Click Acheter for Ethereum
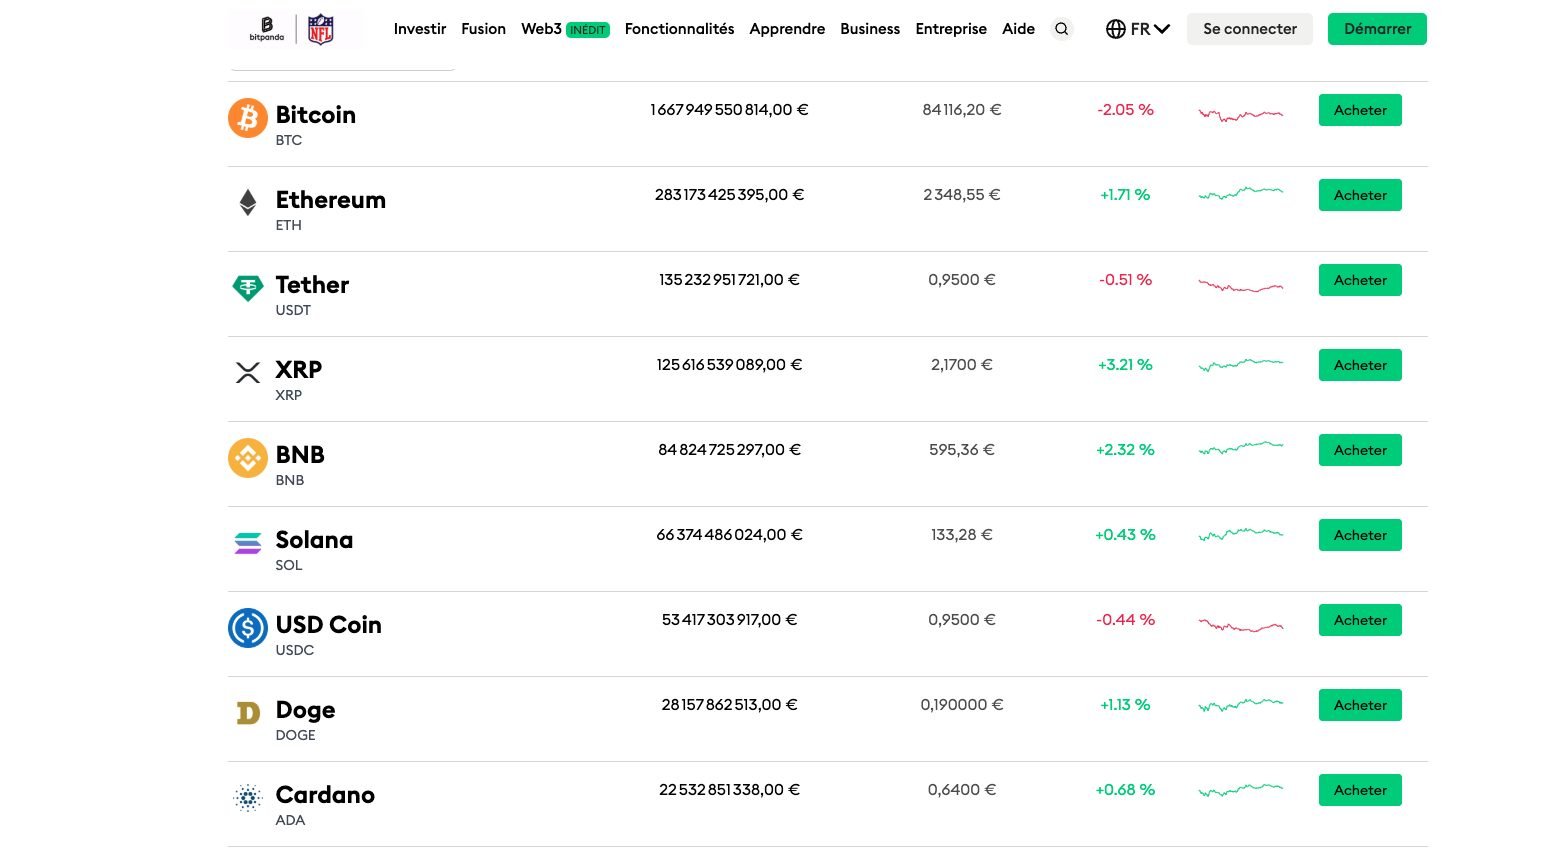The width and height of the screenshot is (1563, 850). click(1360, 195)
